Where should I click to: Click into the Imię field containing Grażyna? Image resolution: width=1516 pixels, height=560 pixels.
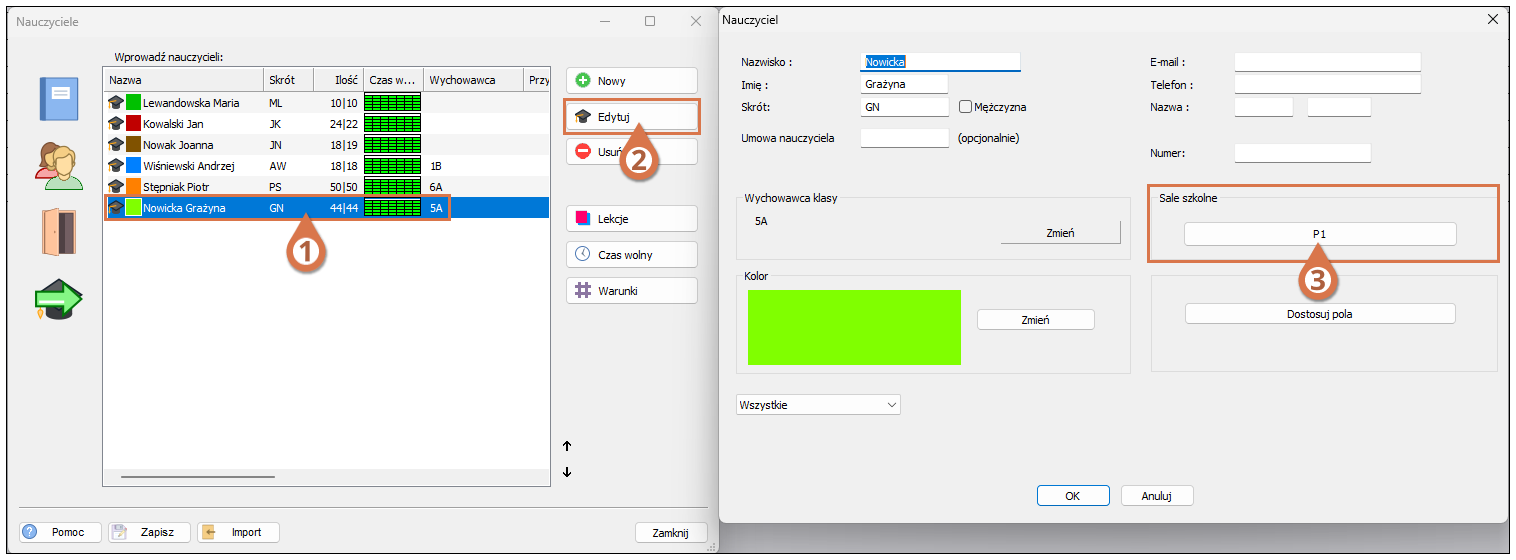[x=904, y=85]
